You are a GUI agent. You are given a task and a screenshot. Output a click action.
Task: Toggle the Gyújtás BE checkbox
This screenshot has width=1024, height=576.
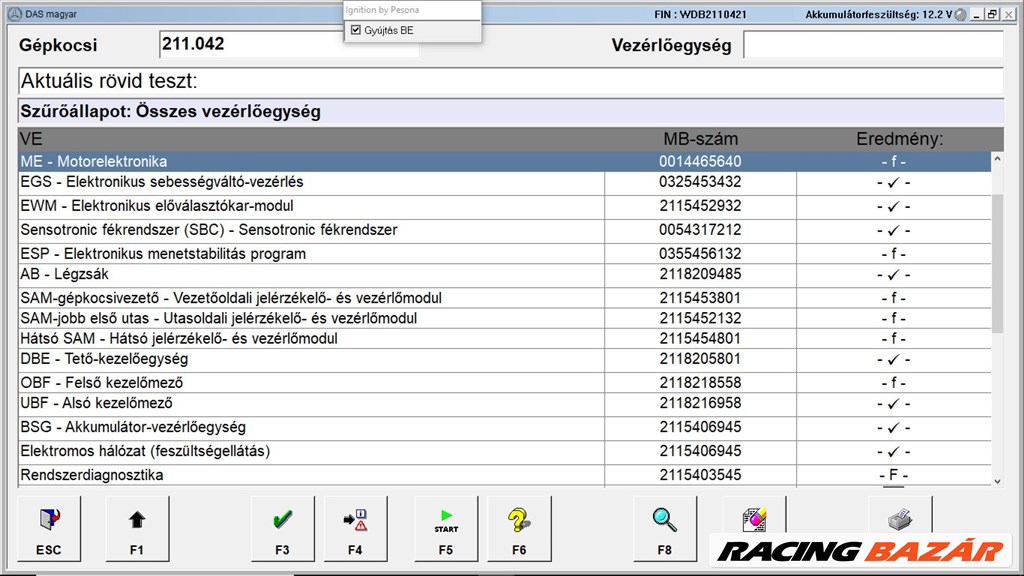pos(355,31)
